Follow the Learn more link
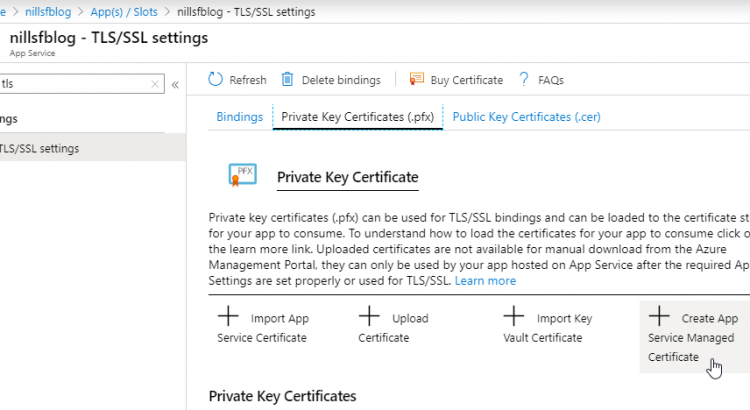The image size is (750, 410). click(485, 281)
